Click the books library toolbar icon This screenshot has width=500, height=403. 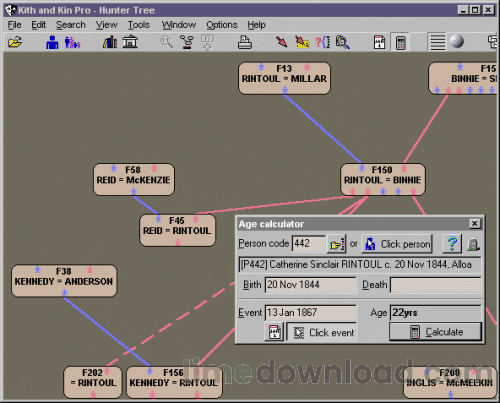(110, 42)
